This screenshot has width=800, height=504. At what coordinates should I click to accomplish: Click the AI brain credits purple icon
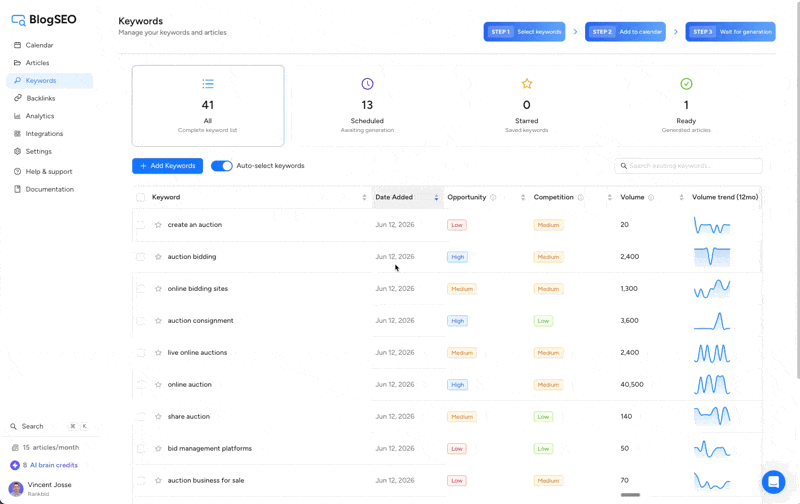click(15, 465)
